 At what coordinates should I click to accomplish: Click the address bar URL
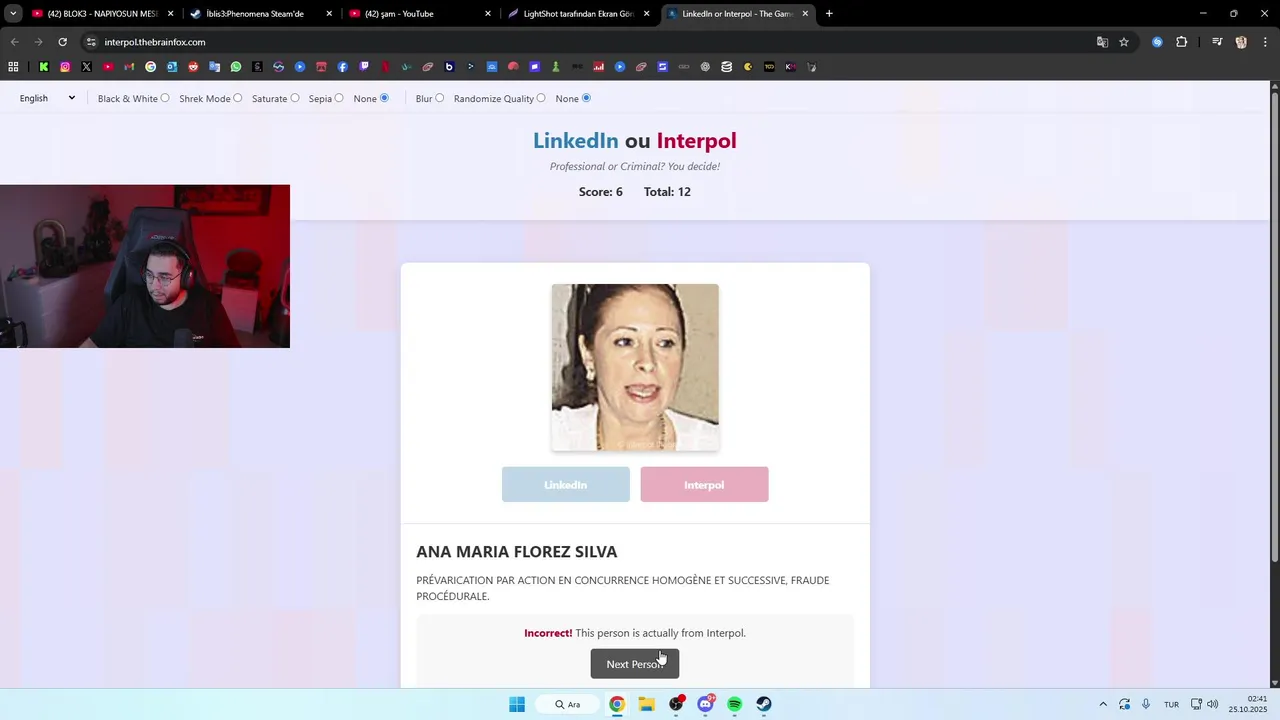155,42
